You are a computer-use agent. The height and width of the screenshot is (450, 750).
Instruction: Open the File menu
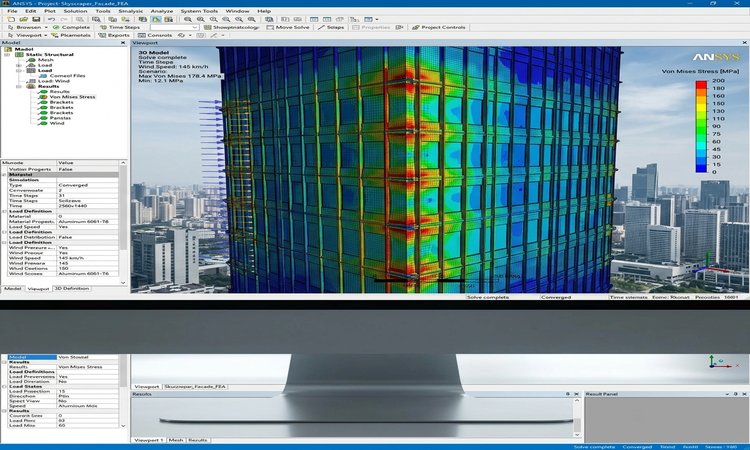click(x=12, y=11)
